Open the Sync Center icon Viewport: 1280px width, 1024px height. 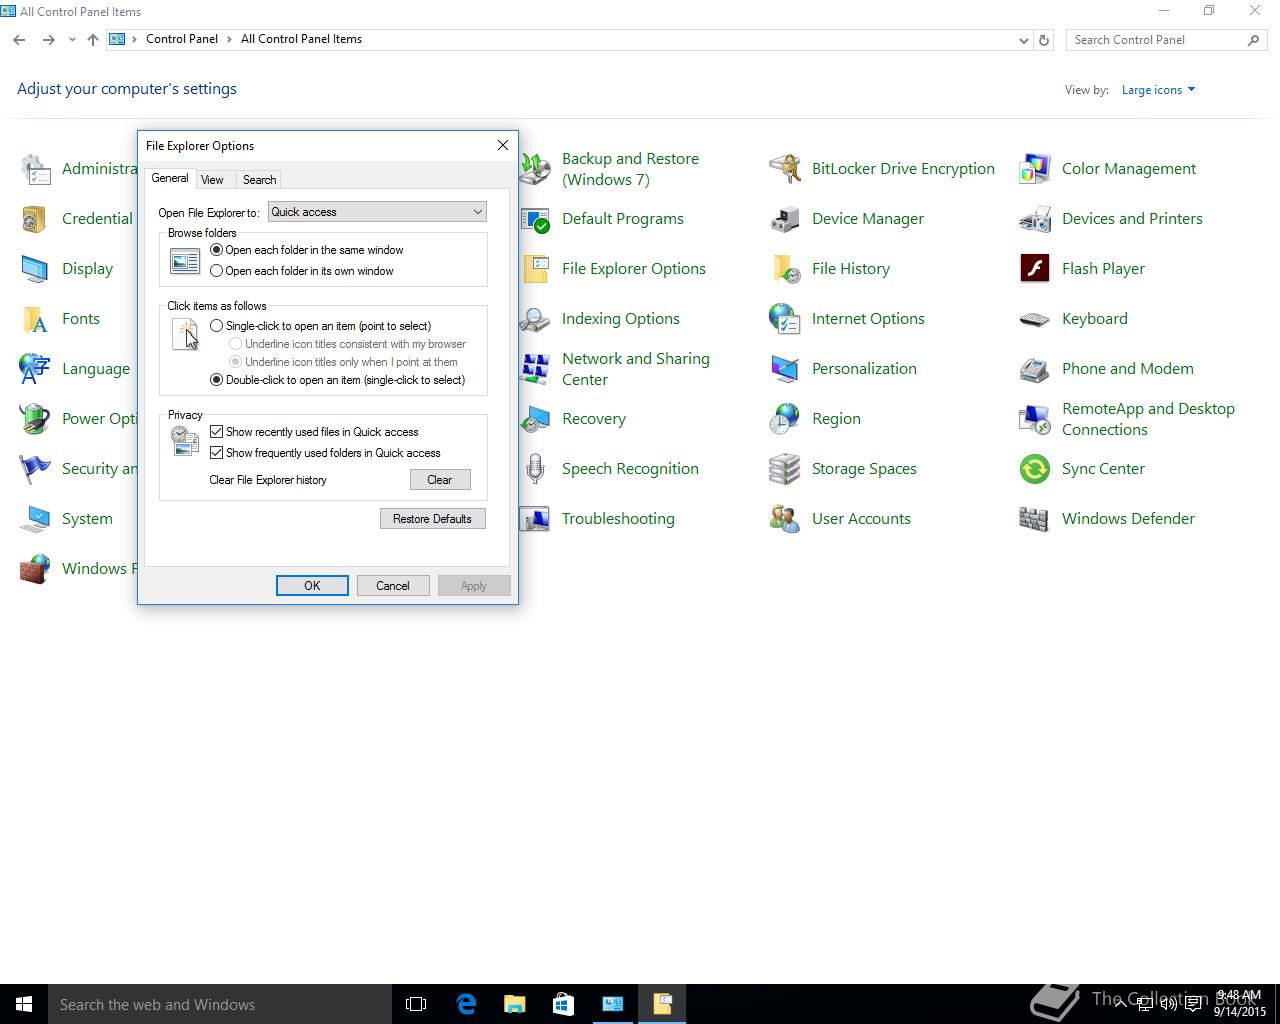coord(1035,469)
